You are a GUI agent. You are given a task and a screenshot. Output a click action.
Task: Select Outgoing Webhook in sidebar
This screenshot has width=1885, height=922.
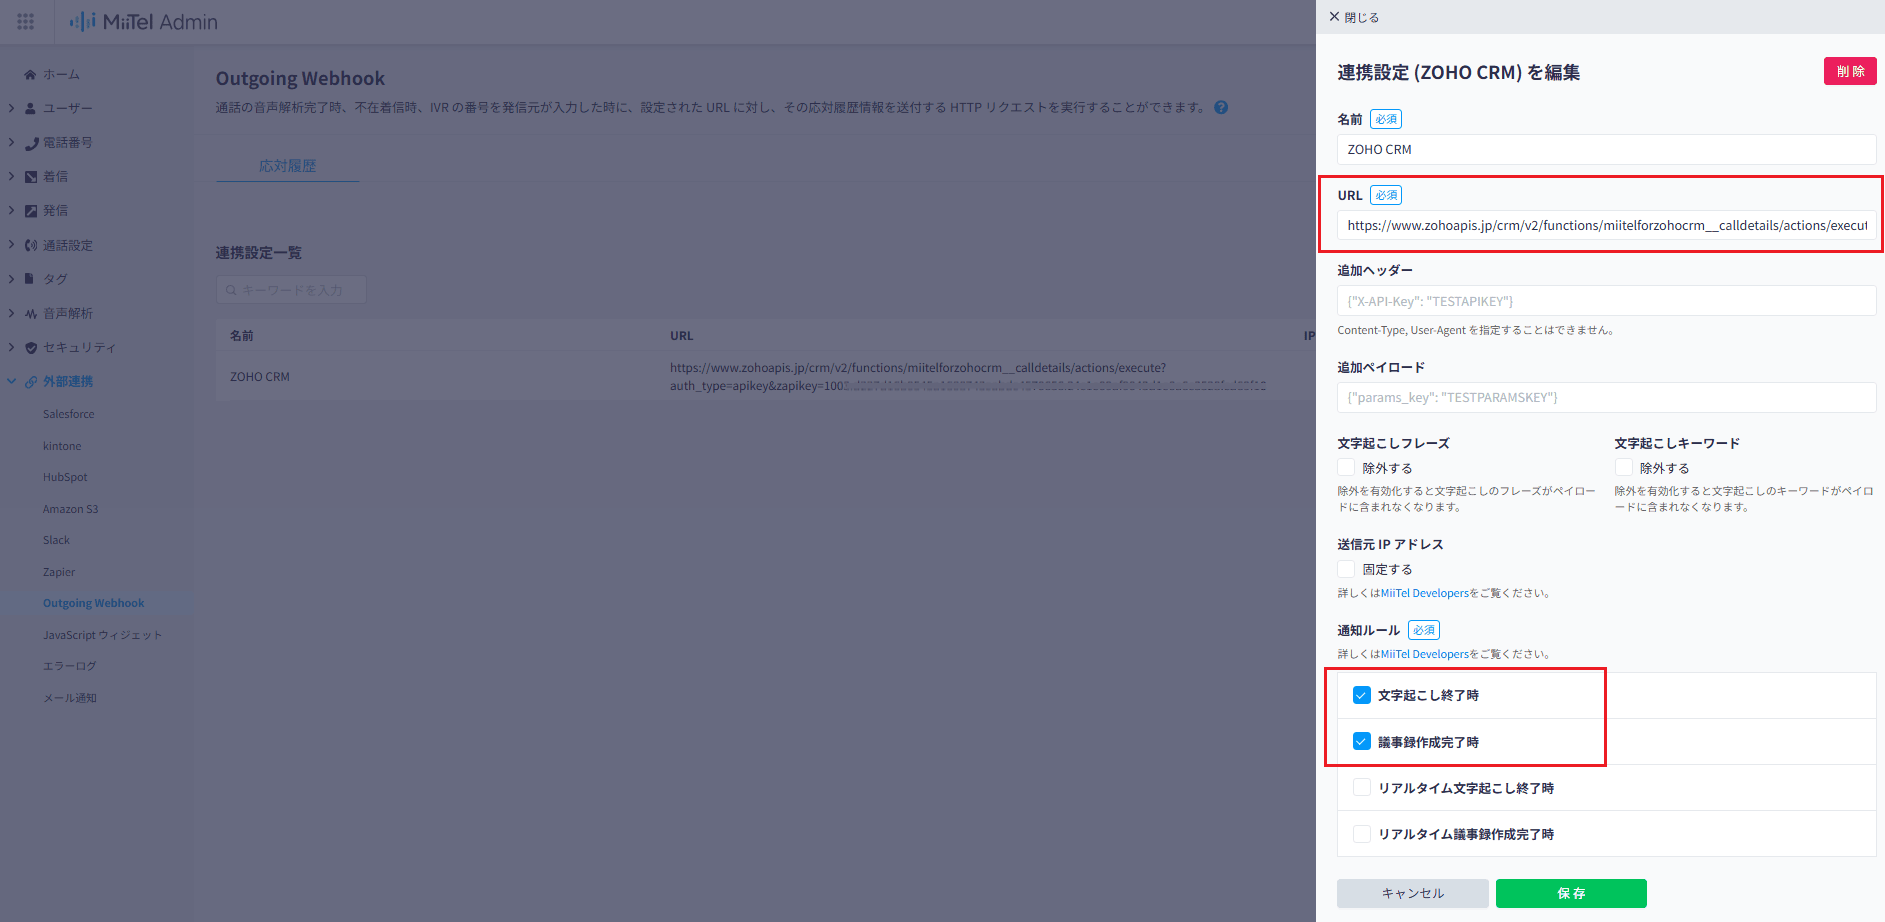click(94, 603)
